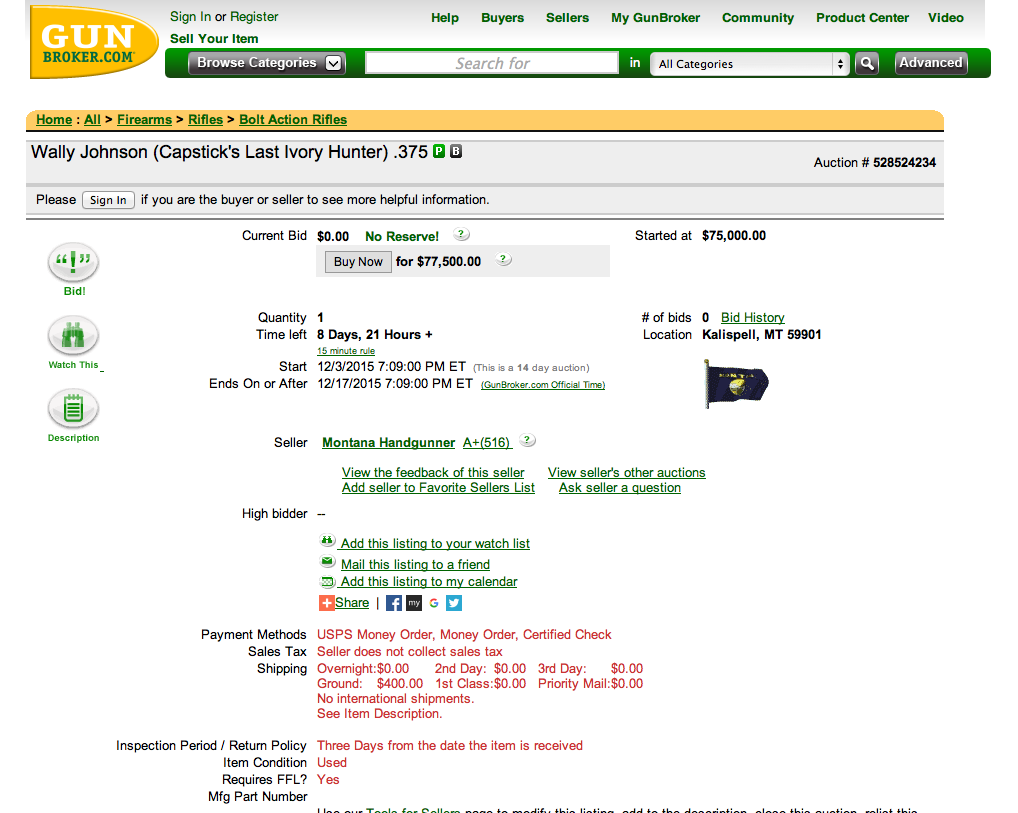Click the Share text link

click(352, 603)
